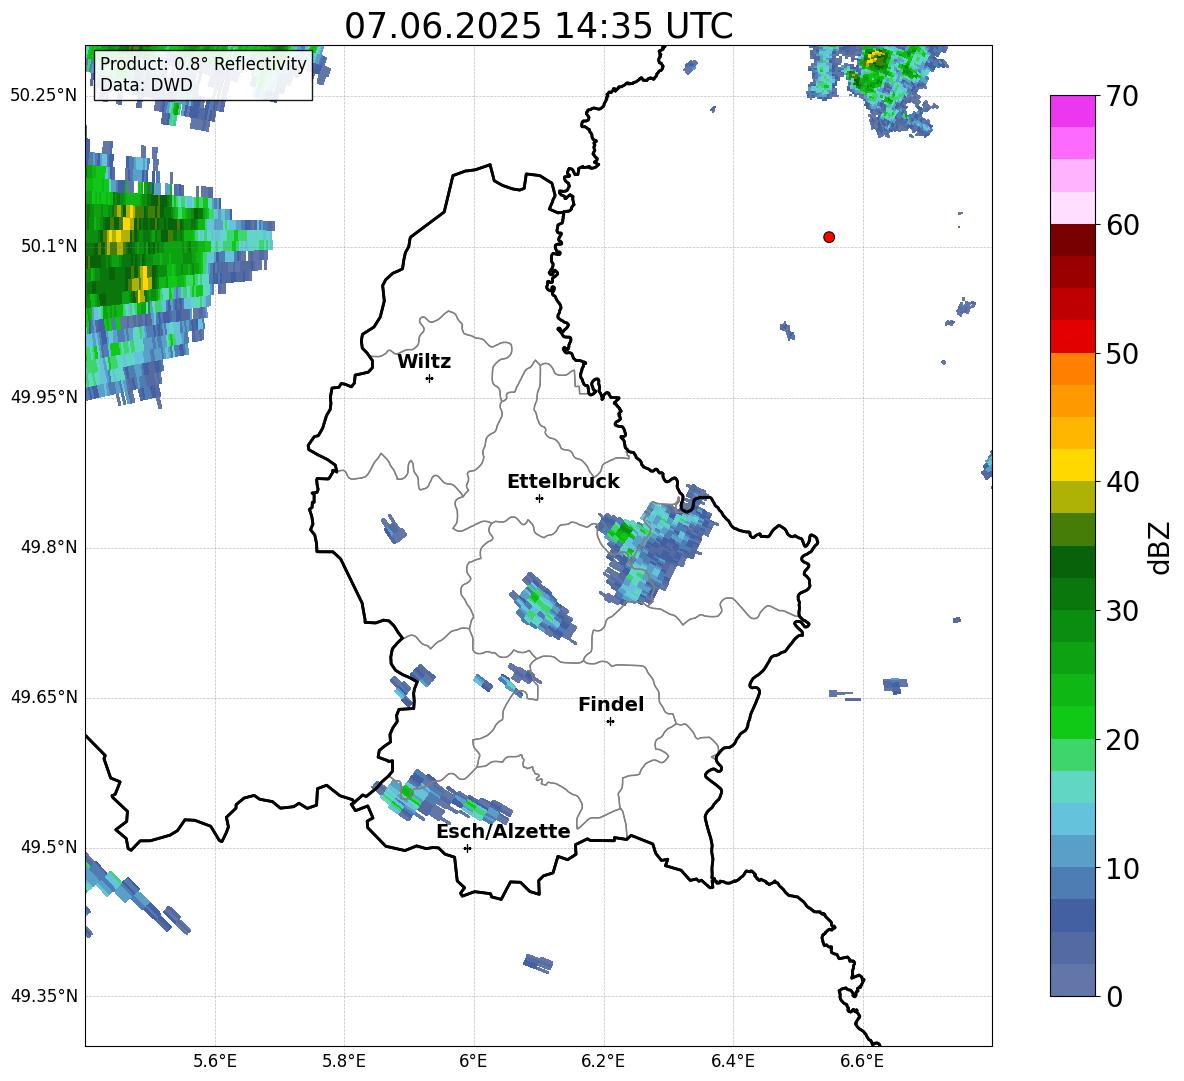
Task: Click the colorbar tick label 20
Action: pos(1122,740)
